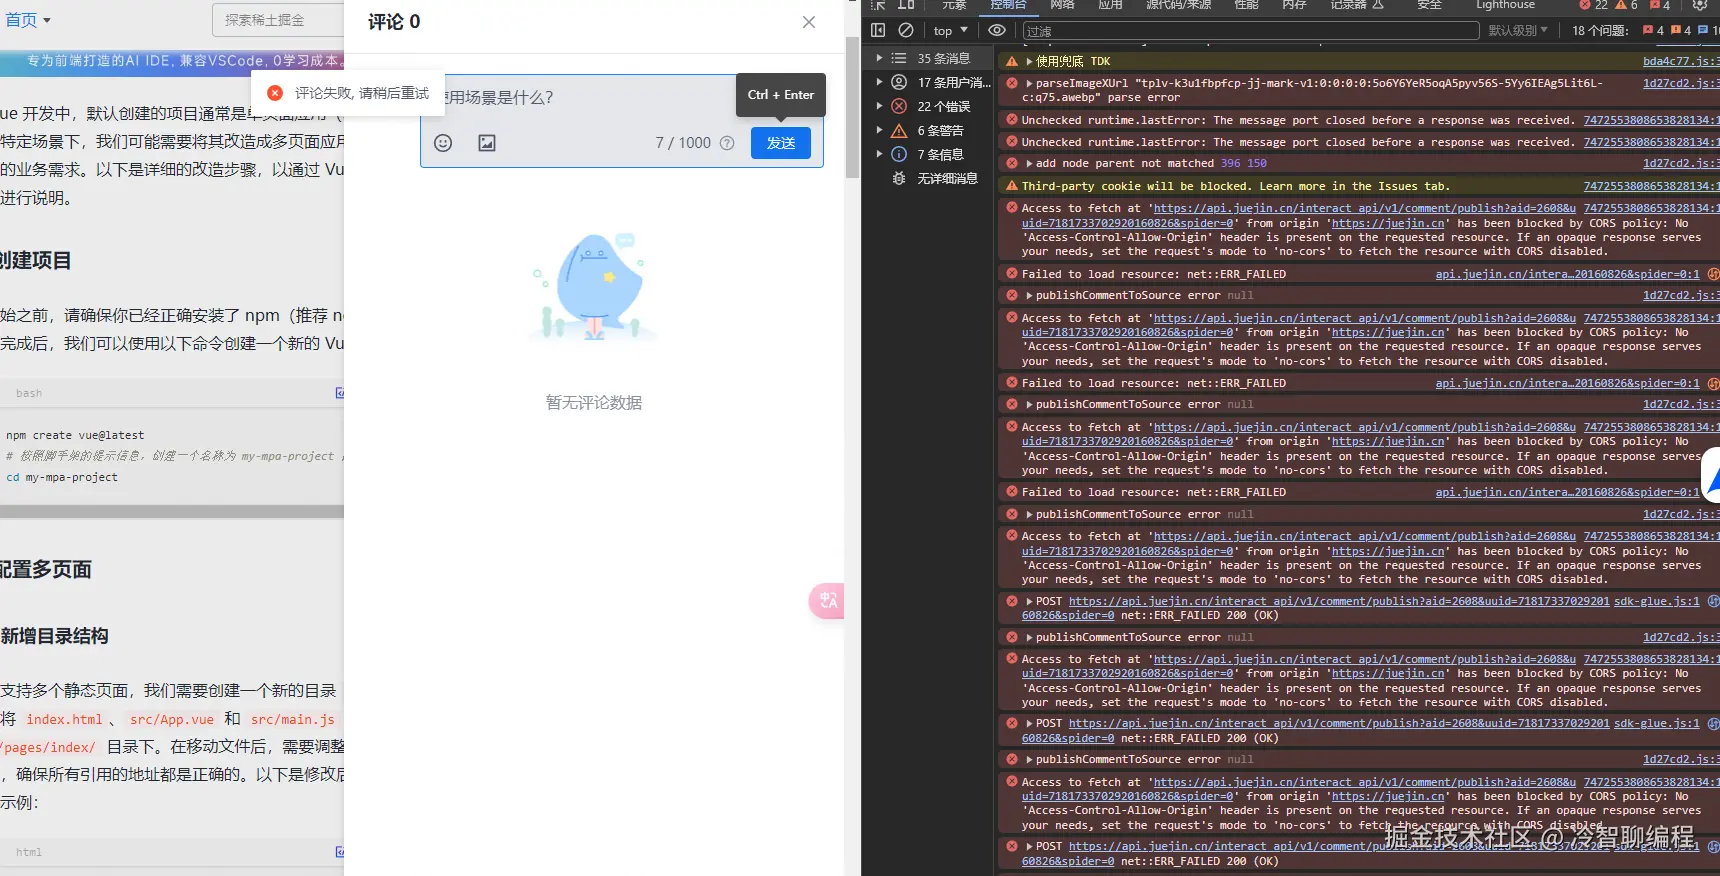Switch to the 网络 network tab
This screenshot has height=876, width=1720.
1062,5
